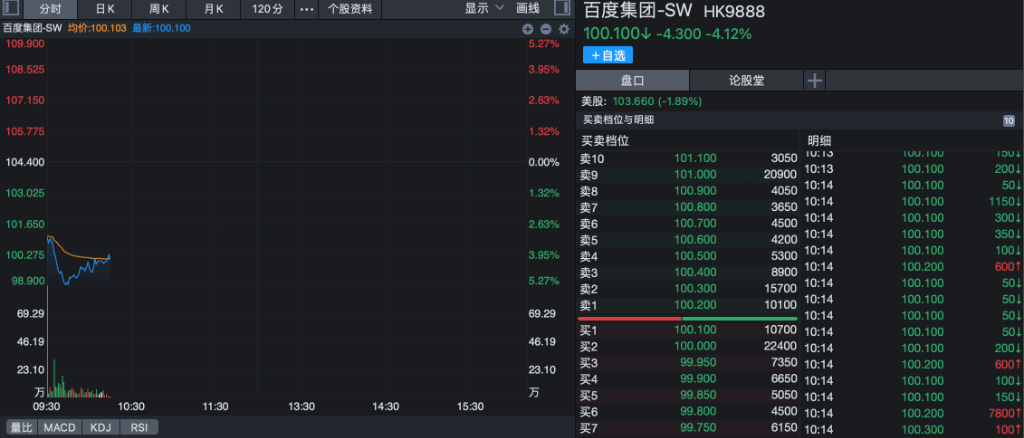The width and height of the screenshot is (1024, 438).
Task: Click the 10:30 time axis label
Action: click(x=131, y=406)
